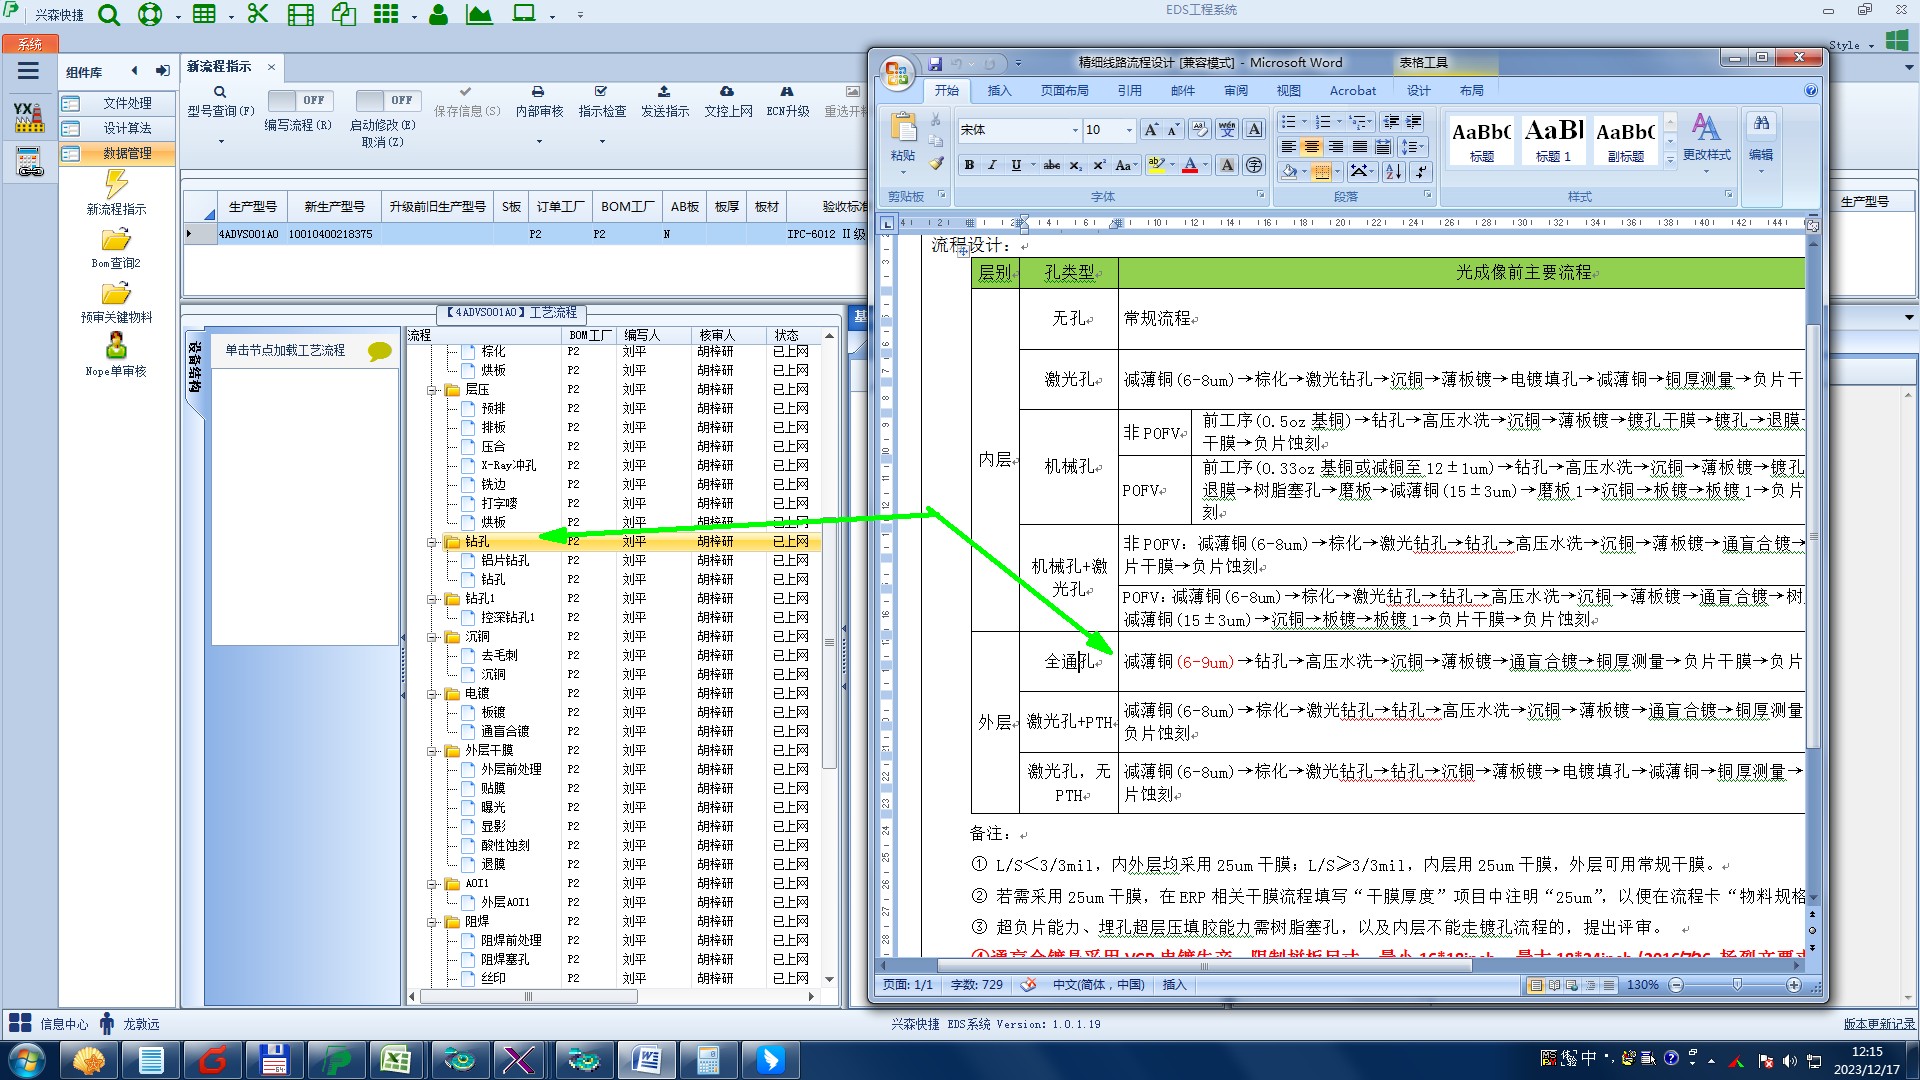Click the 发送指示 upload icon
This screenshot has height=1080, width=1920.
click(664, 92)
